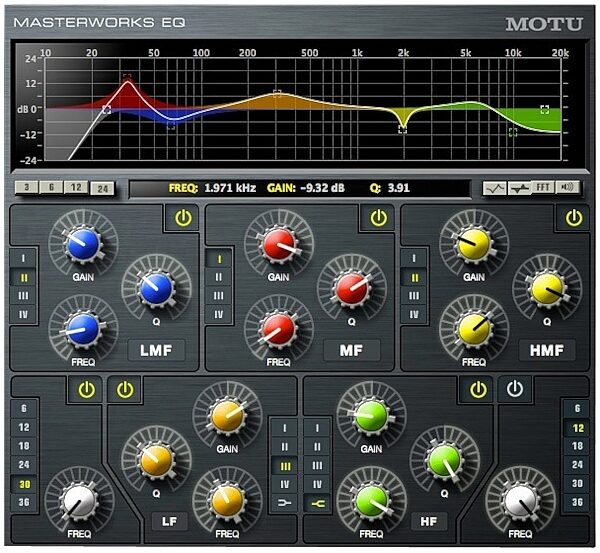
Task: Disable the low-cut filter power button
Action: [86, 390]
